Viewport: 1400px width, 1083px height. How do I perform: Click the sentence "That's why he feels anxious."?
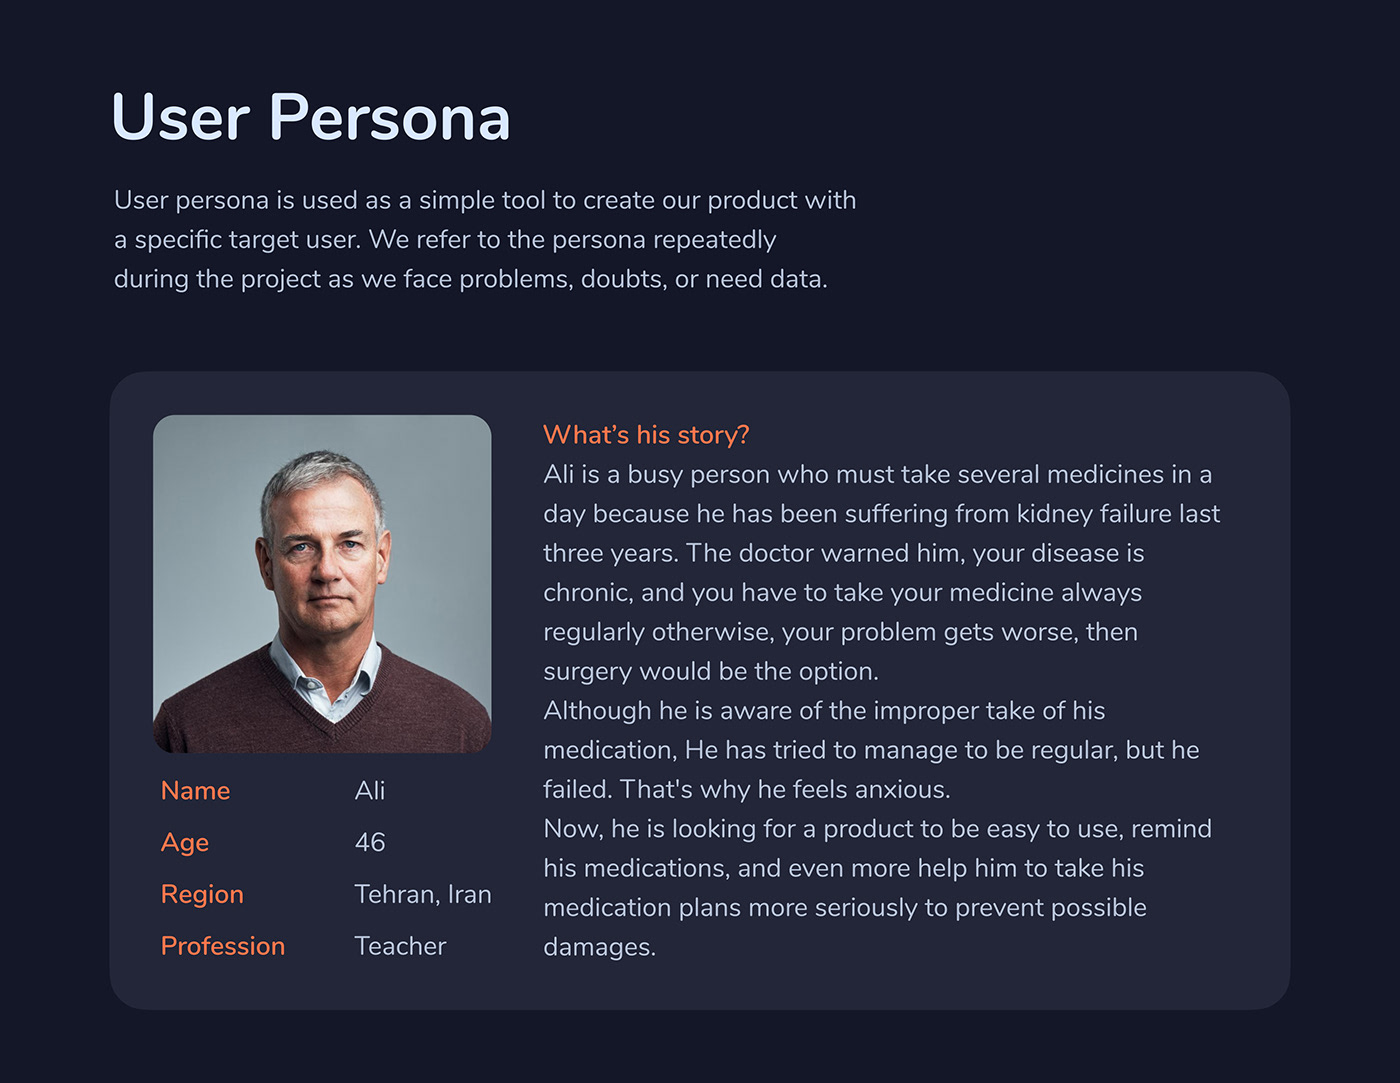[x=785, y=790]
